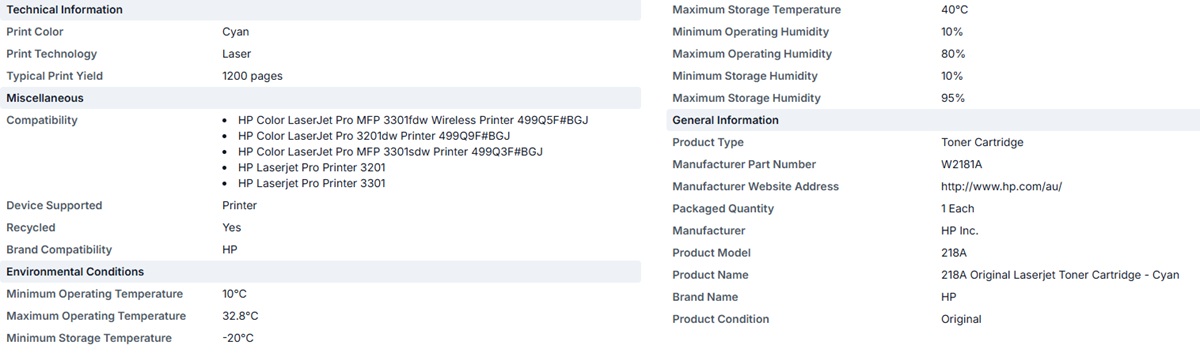This screenshot has width=1200, height=360.
Task: Click the Product Type Toner Cartridge value
Action: coord(975,143)
